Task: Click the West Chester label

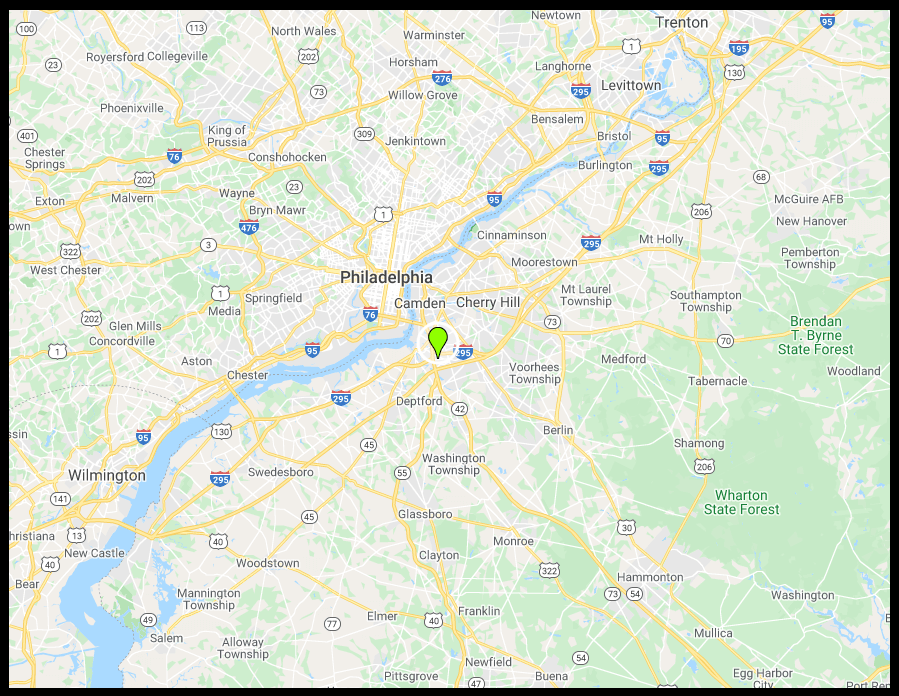Action: tap(65, 270)
